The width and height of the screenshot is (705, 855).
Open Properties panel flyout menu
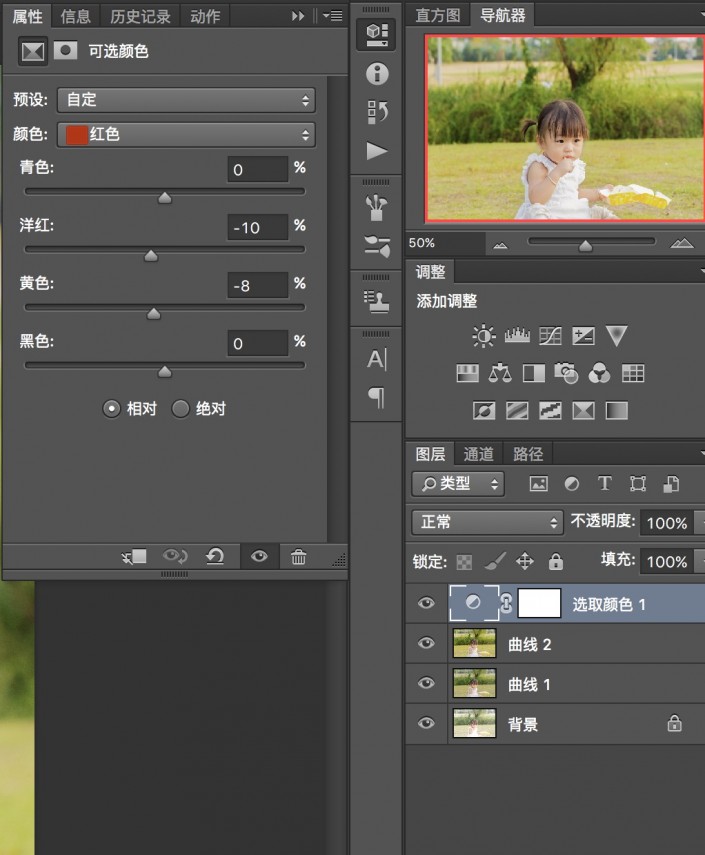tap(333, 16)
